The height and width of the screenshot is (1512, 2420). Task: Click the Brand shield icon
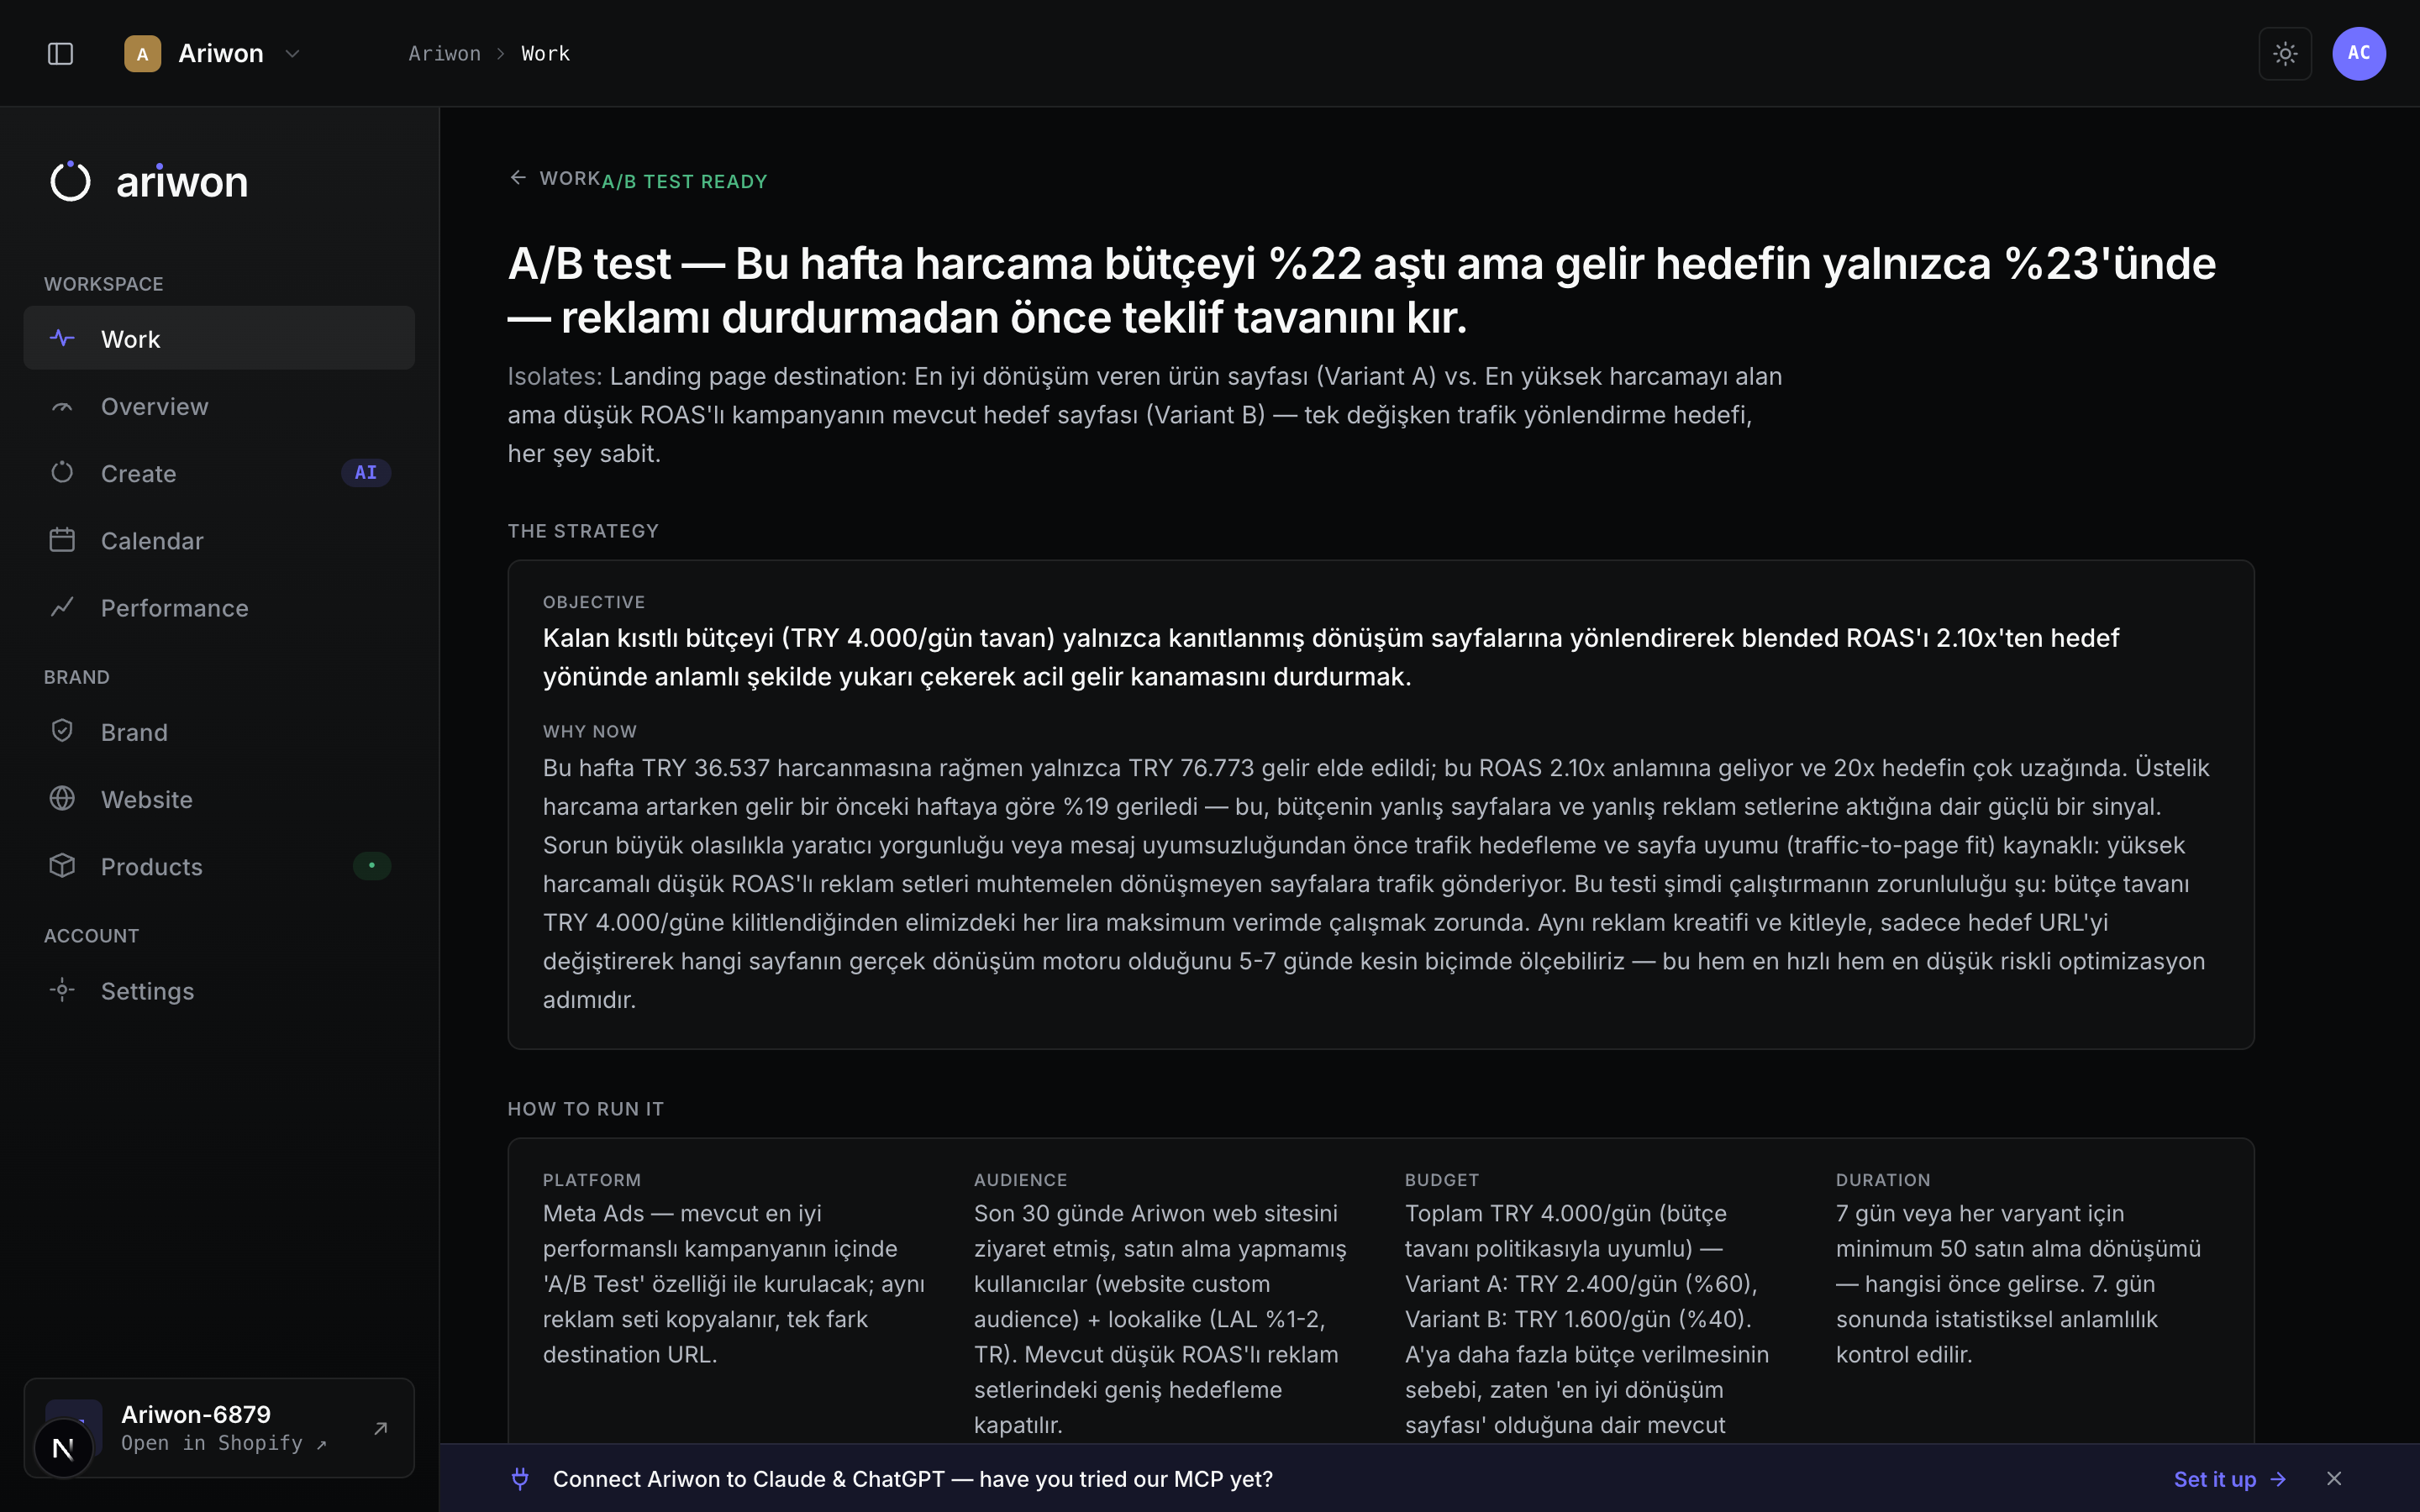click(x=62, y=731)
